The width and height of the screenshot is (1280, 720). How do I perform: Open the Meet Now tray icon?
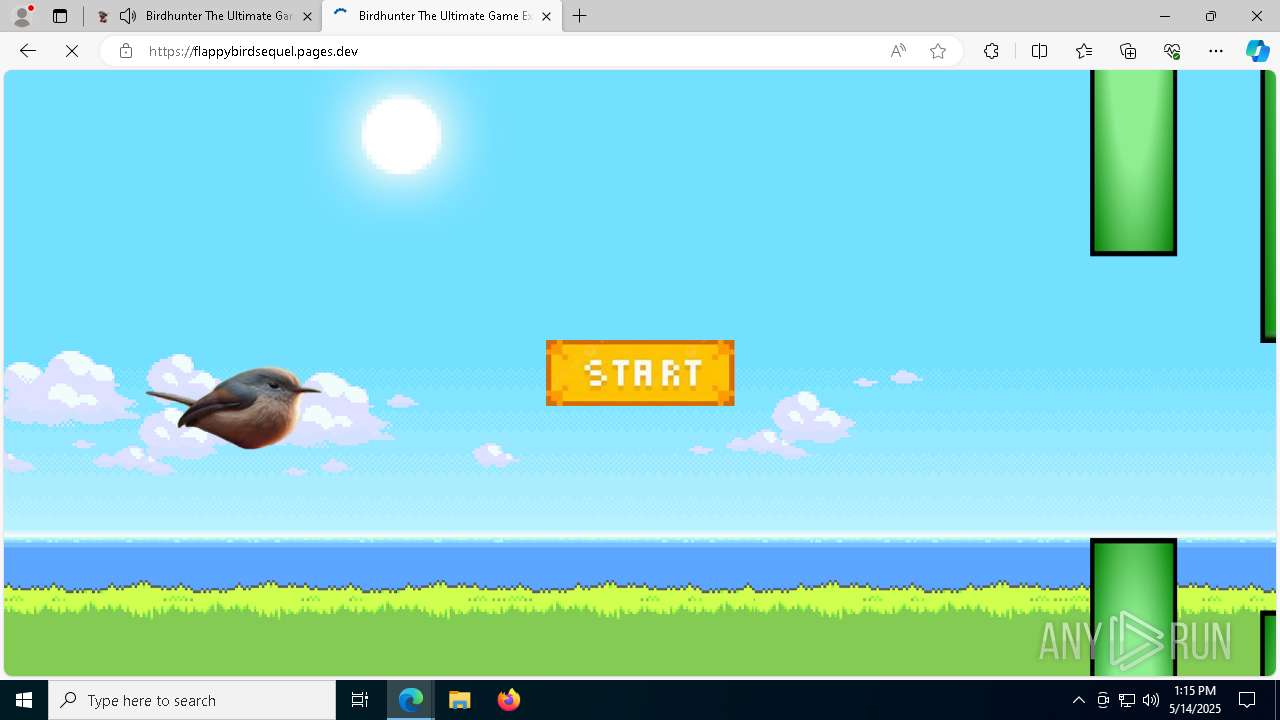click(x=1103, y=700)
